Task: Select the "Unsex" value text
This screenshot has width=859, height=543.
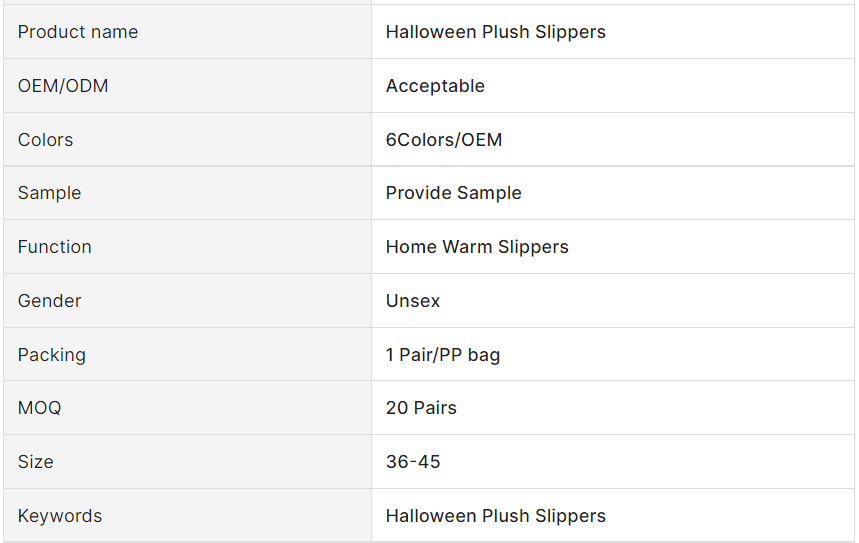Action: tap(413, 301)
